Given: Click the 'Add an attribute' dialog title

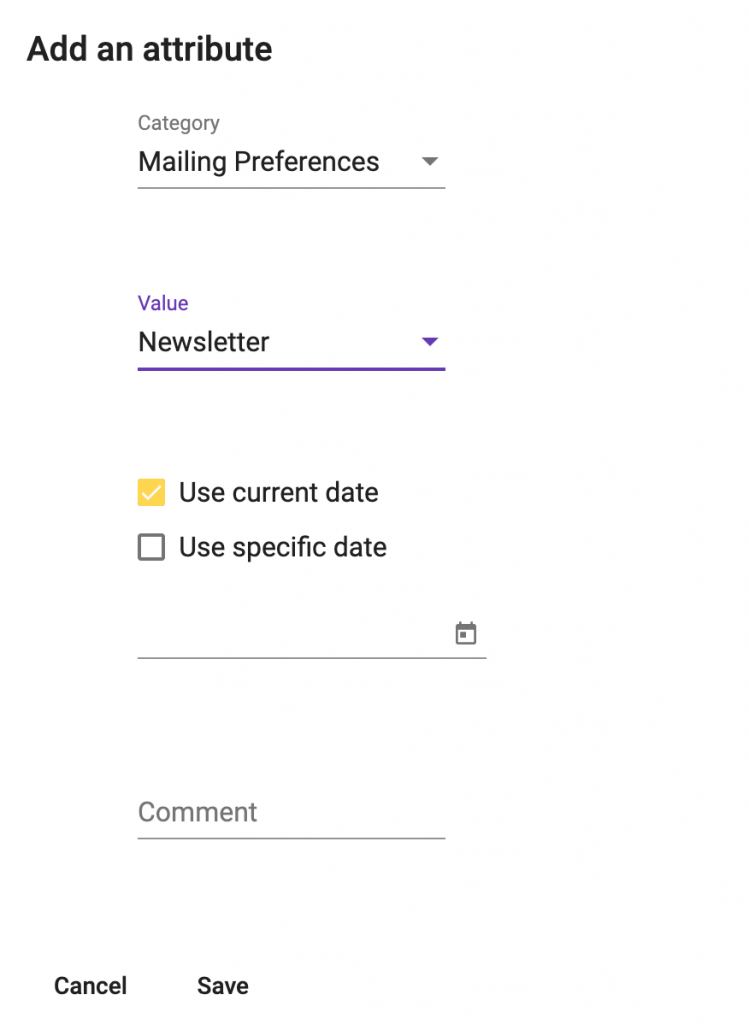Looking at the screenshot, I should [x=150, y=50].
